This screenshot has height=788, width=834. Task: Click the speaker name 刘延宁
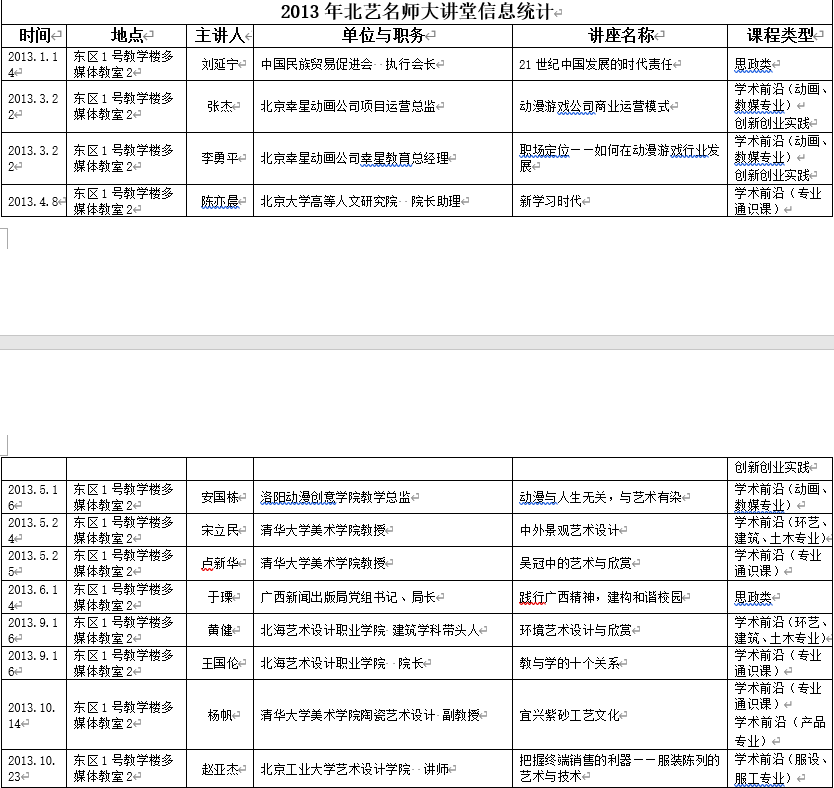pyautogui.click(x=217, y=65)
